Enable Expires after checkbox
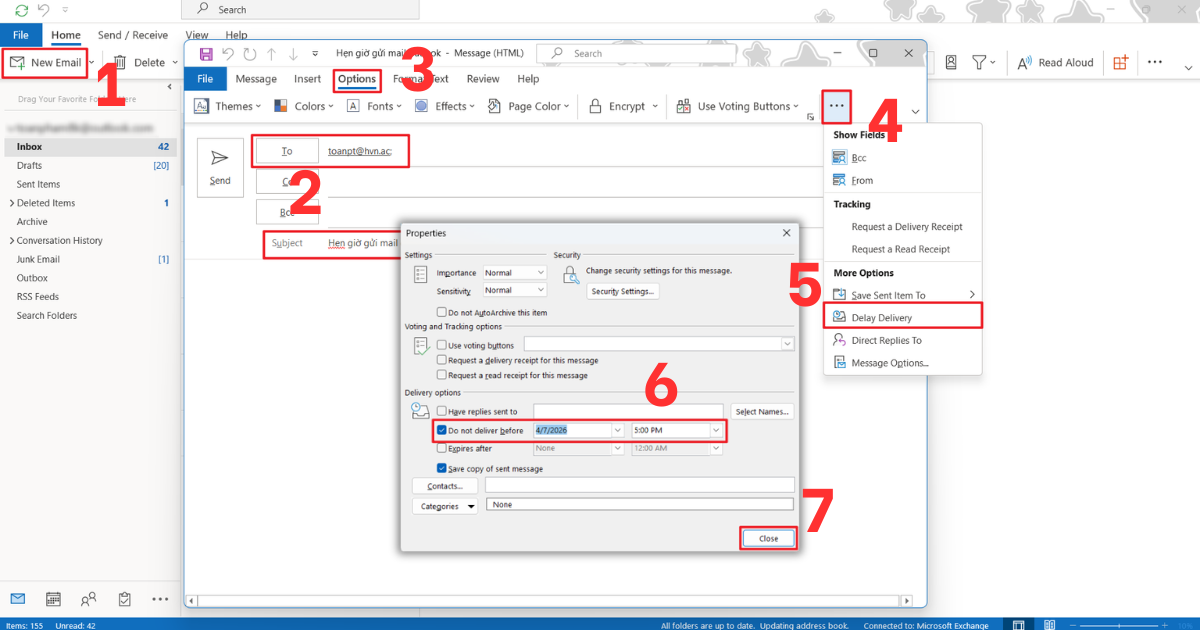This screenshot has height=630, width=1200. [442, 449]
